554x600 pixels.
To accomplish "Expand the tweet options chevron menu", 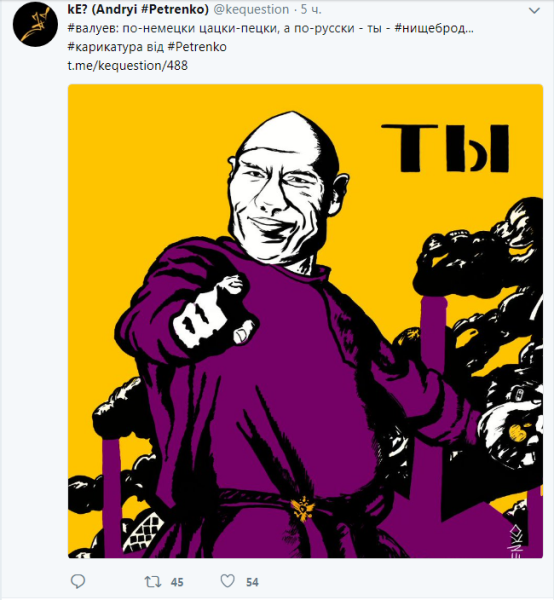I will pyautogui.click(x=534, y=11).
